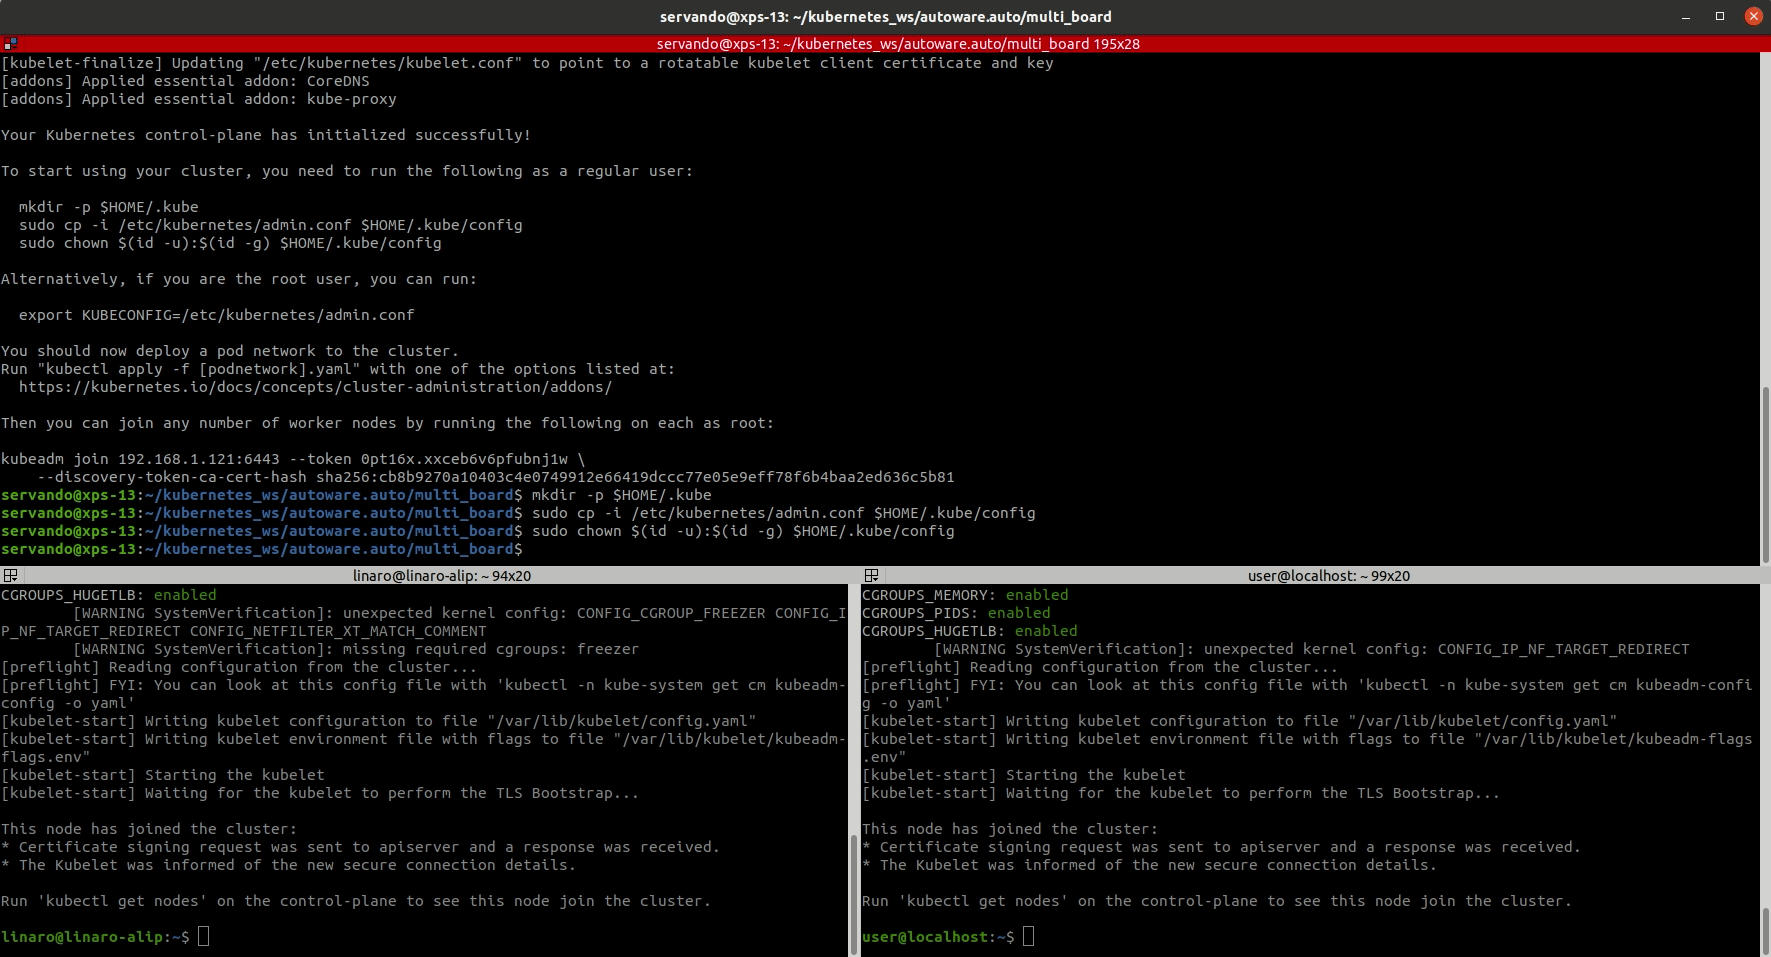Click the kubeadm join 192.168.1.121:6443 command line
The height and width of the screenshot is (957, 1771).
click(x=292, y=459)
